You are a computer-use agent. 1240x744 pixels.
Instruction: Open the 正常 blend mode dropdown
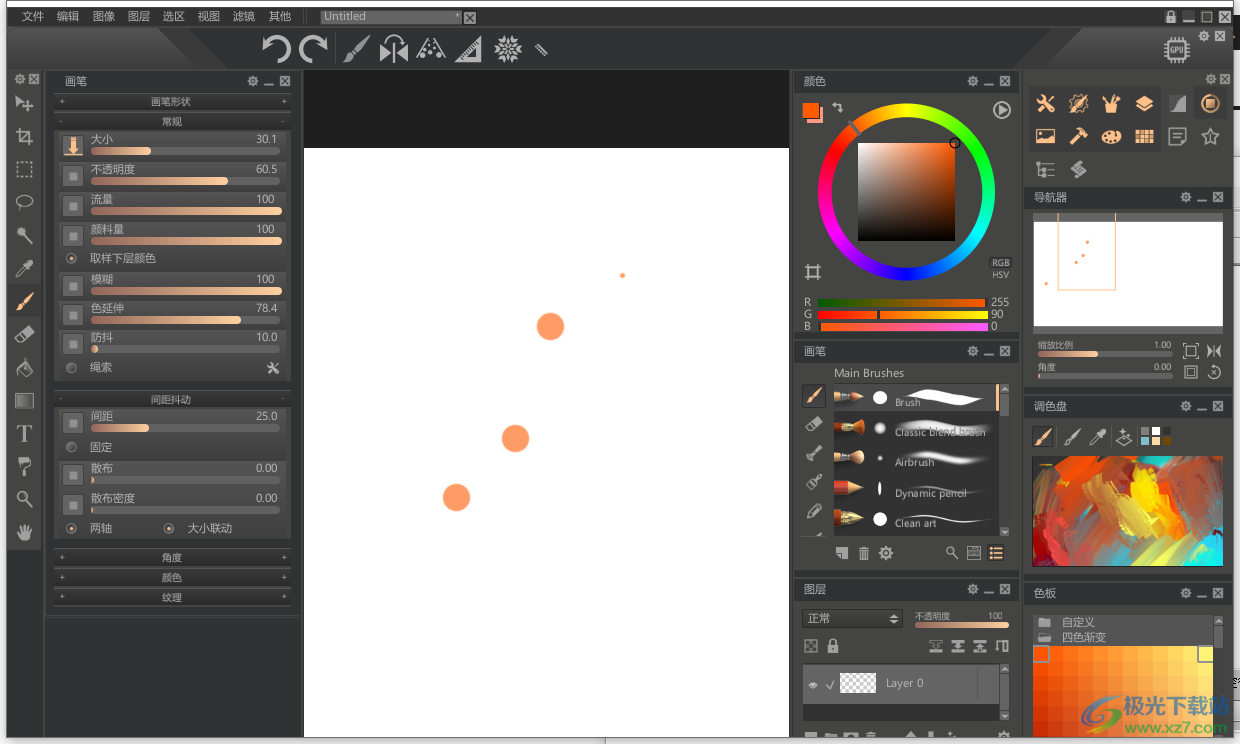click(x=852, y=619)
